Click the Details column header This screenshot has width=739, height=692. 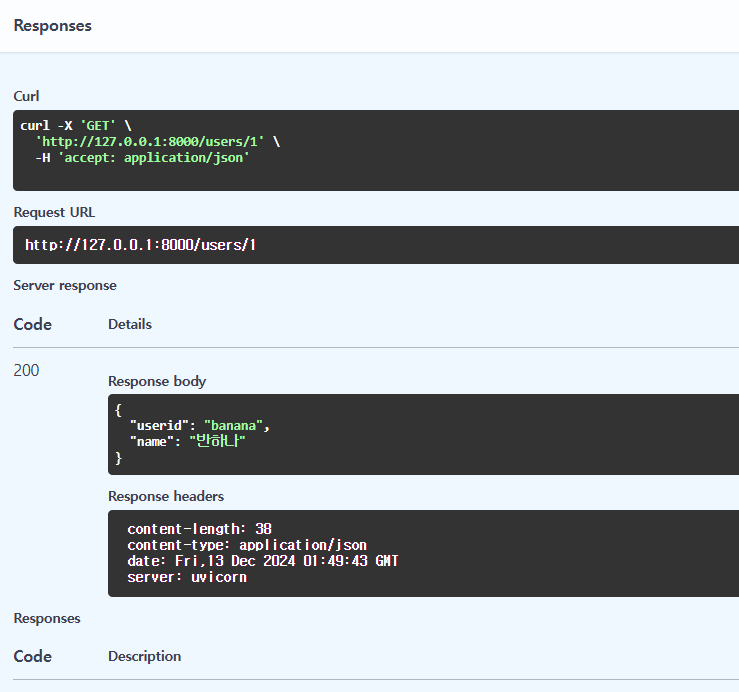[x=130, y=324]
